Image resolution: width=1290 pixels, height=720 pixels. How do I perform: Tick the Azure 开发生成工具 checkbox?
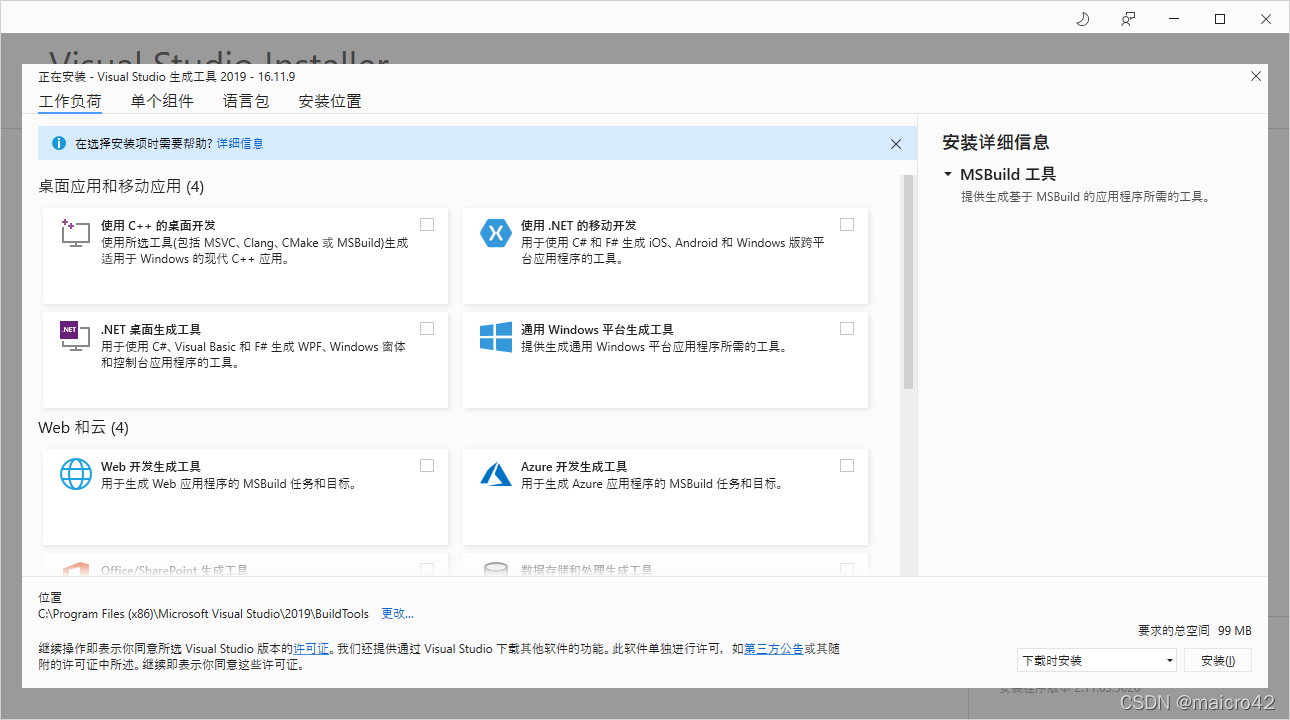(x=847, y=465)
